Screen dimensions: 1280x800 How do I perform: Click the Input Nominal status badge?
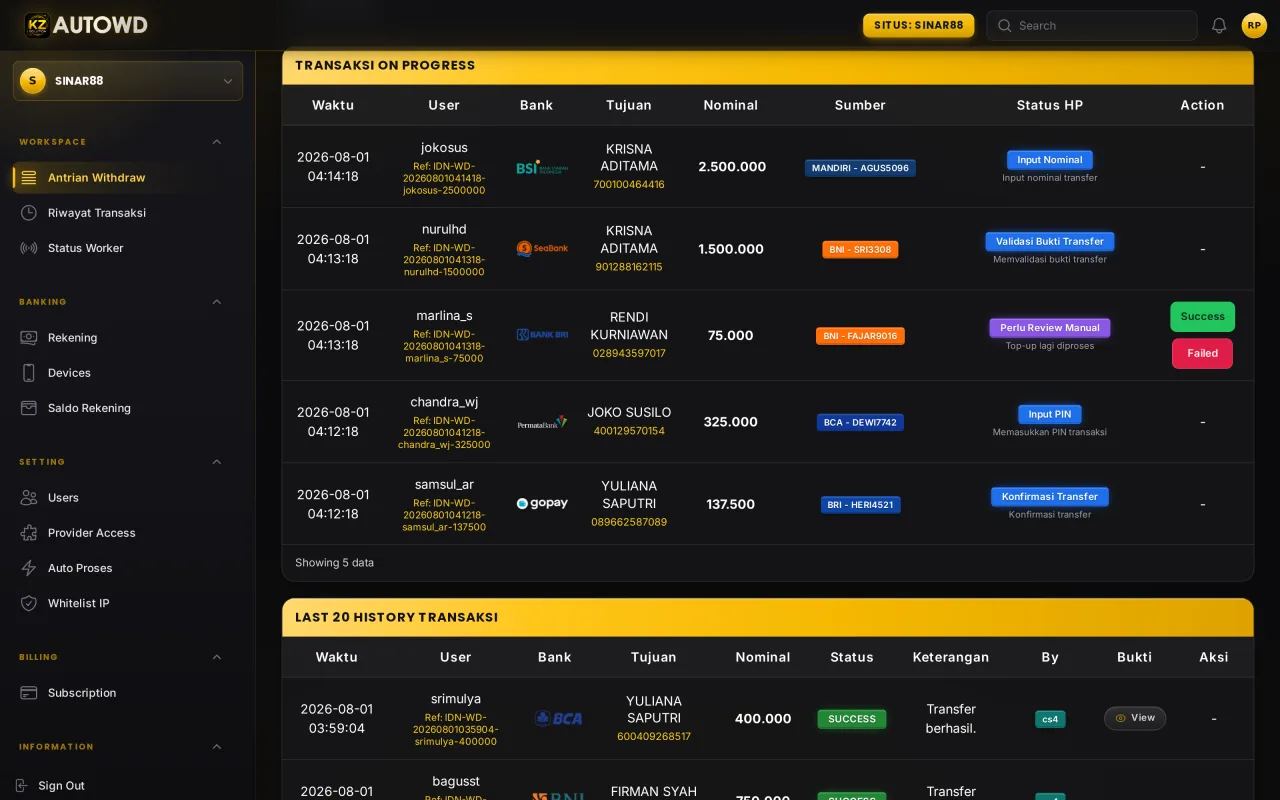pyautogui.click(x=1050, y=160)
